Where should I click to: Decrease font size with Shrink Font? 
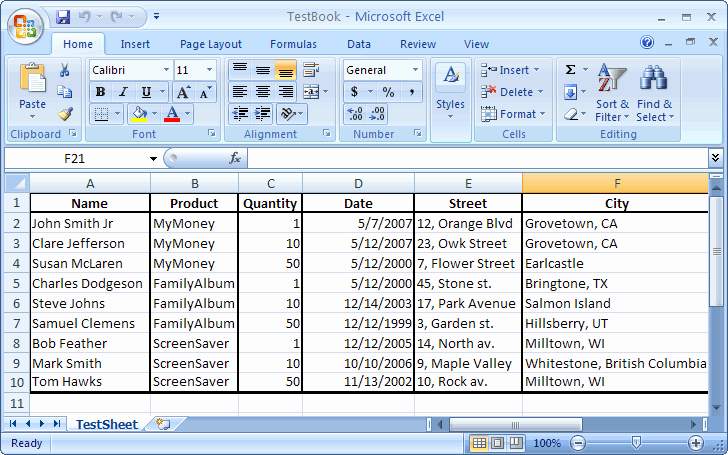click(205, 92)
